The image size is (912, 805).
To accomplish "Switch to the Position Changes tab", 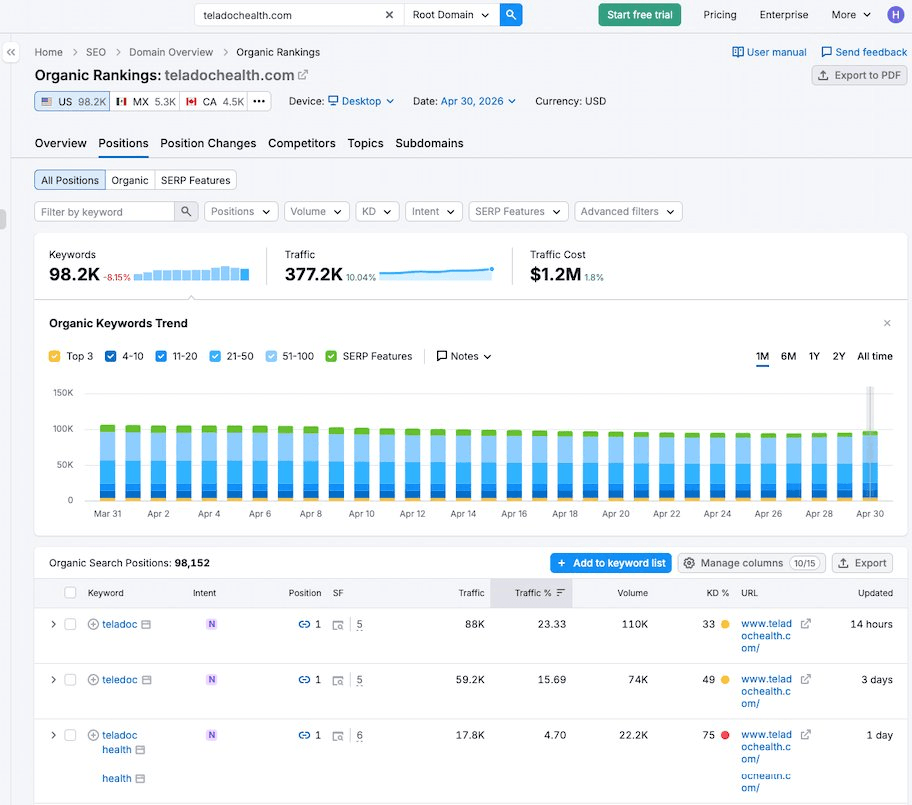I will pyautogui.click(x=208, y=143).
